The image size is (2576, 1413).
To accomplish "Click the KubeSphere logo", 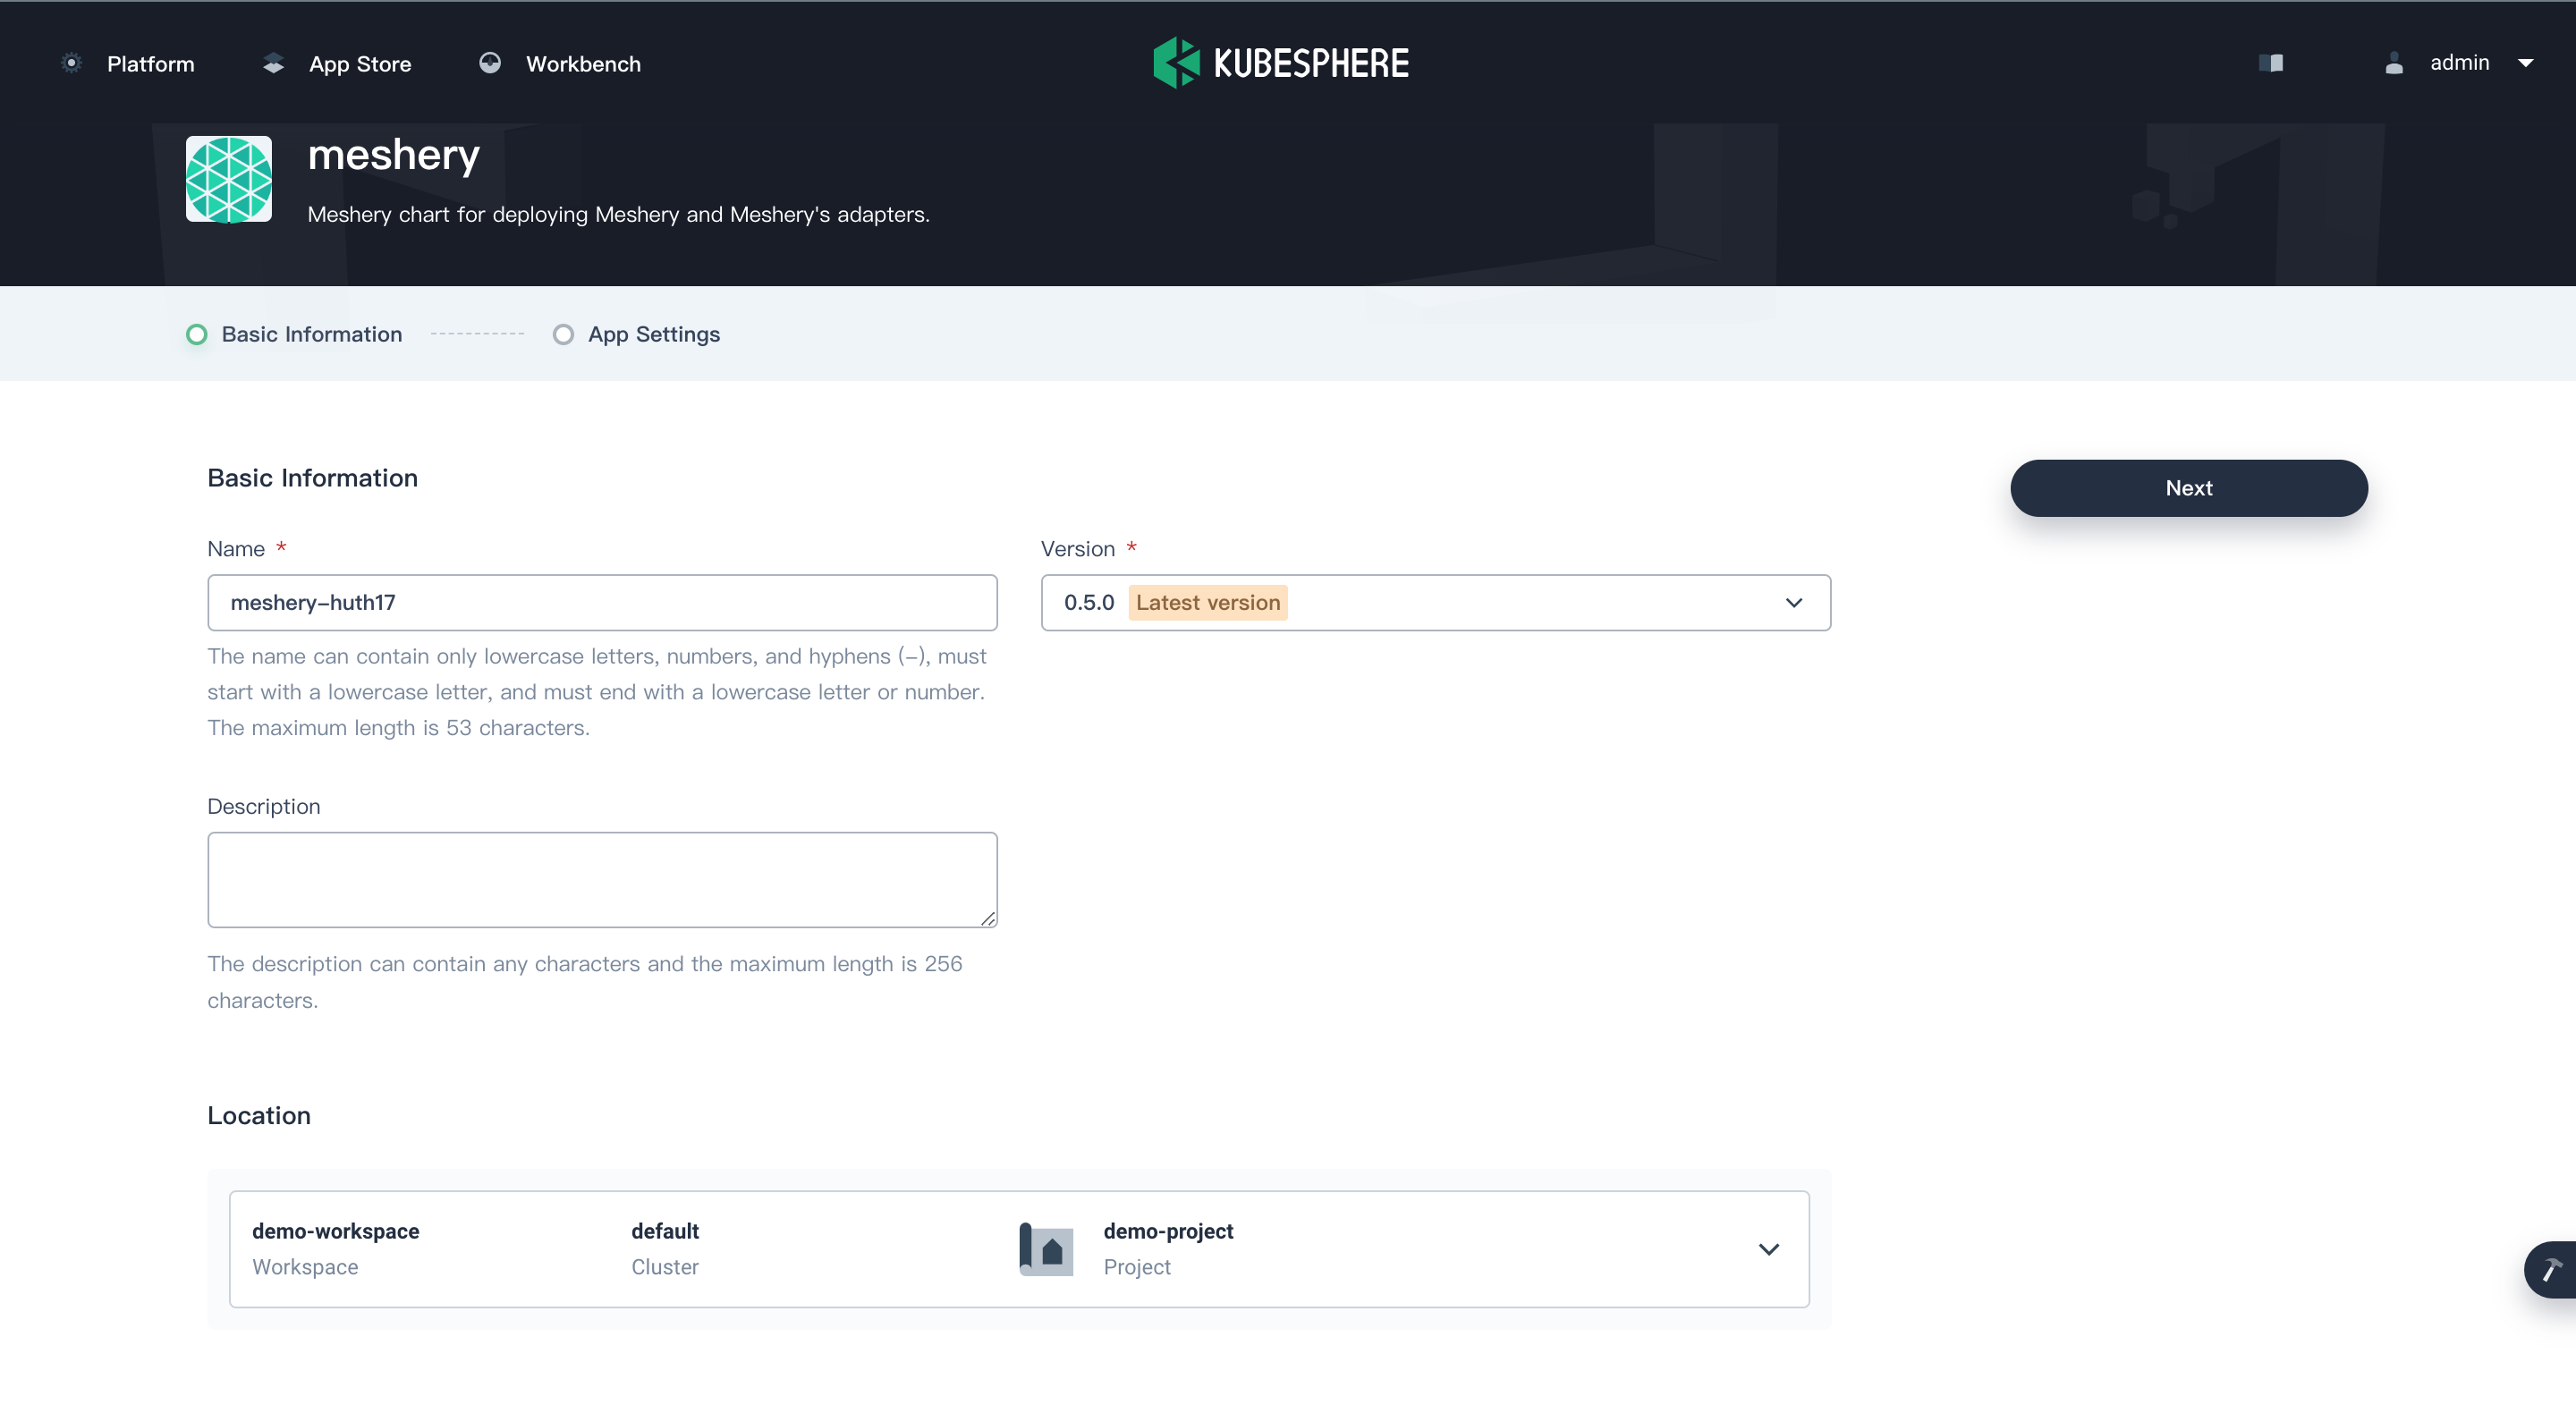I will coord(1281,63).
